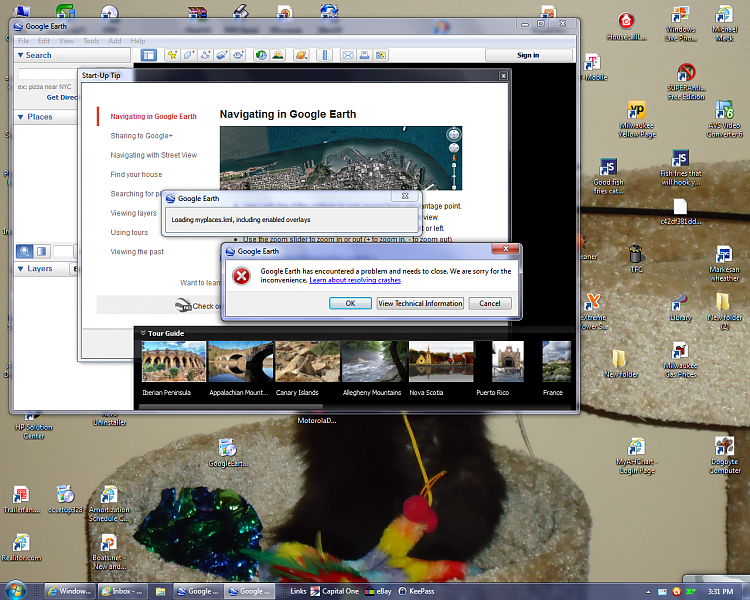Open the Add menu
The width and height of the screenshot is (750, 600).
pyautogui.click(x=115, y=41)
